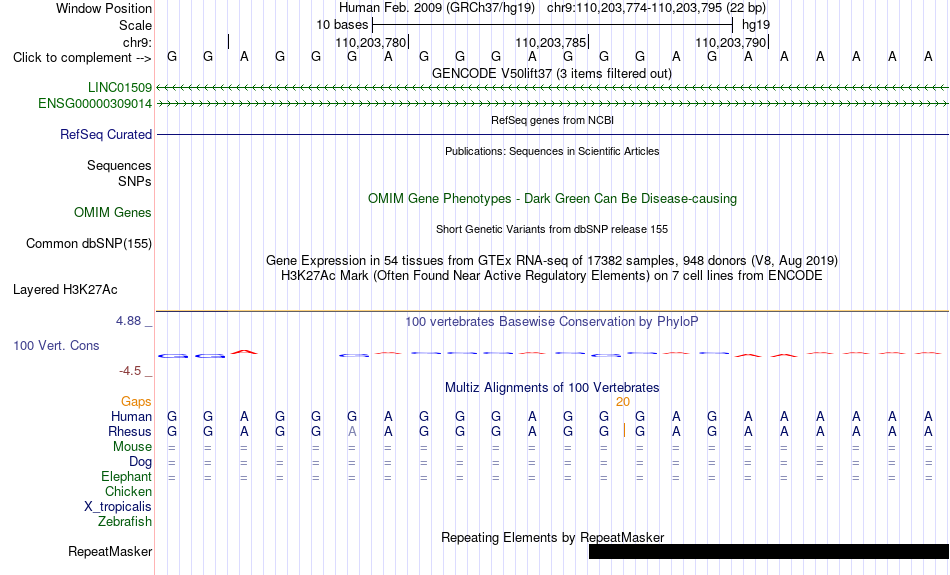
Task: Click 'Publications: Sequences in Scientific Articles' title
Action: [x=552, y=151]
